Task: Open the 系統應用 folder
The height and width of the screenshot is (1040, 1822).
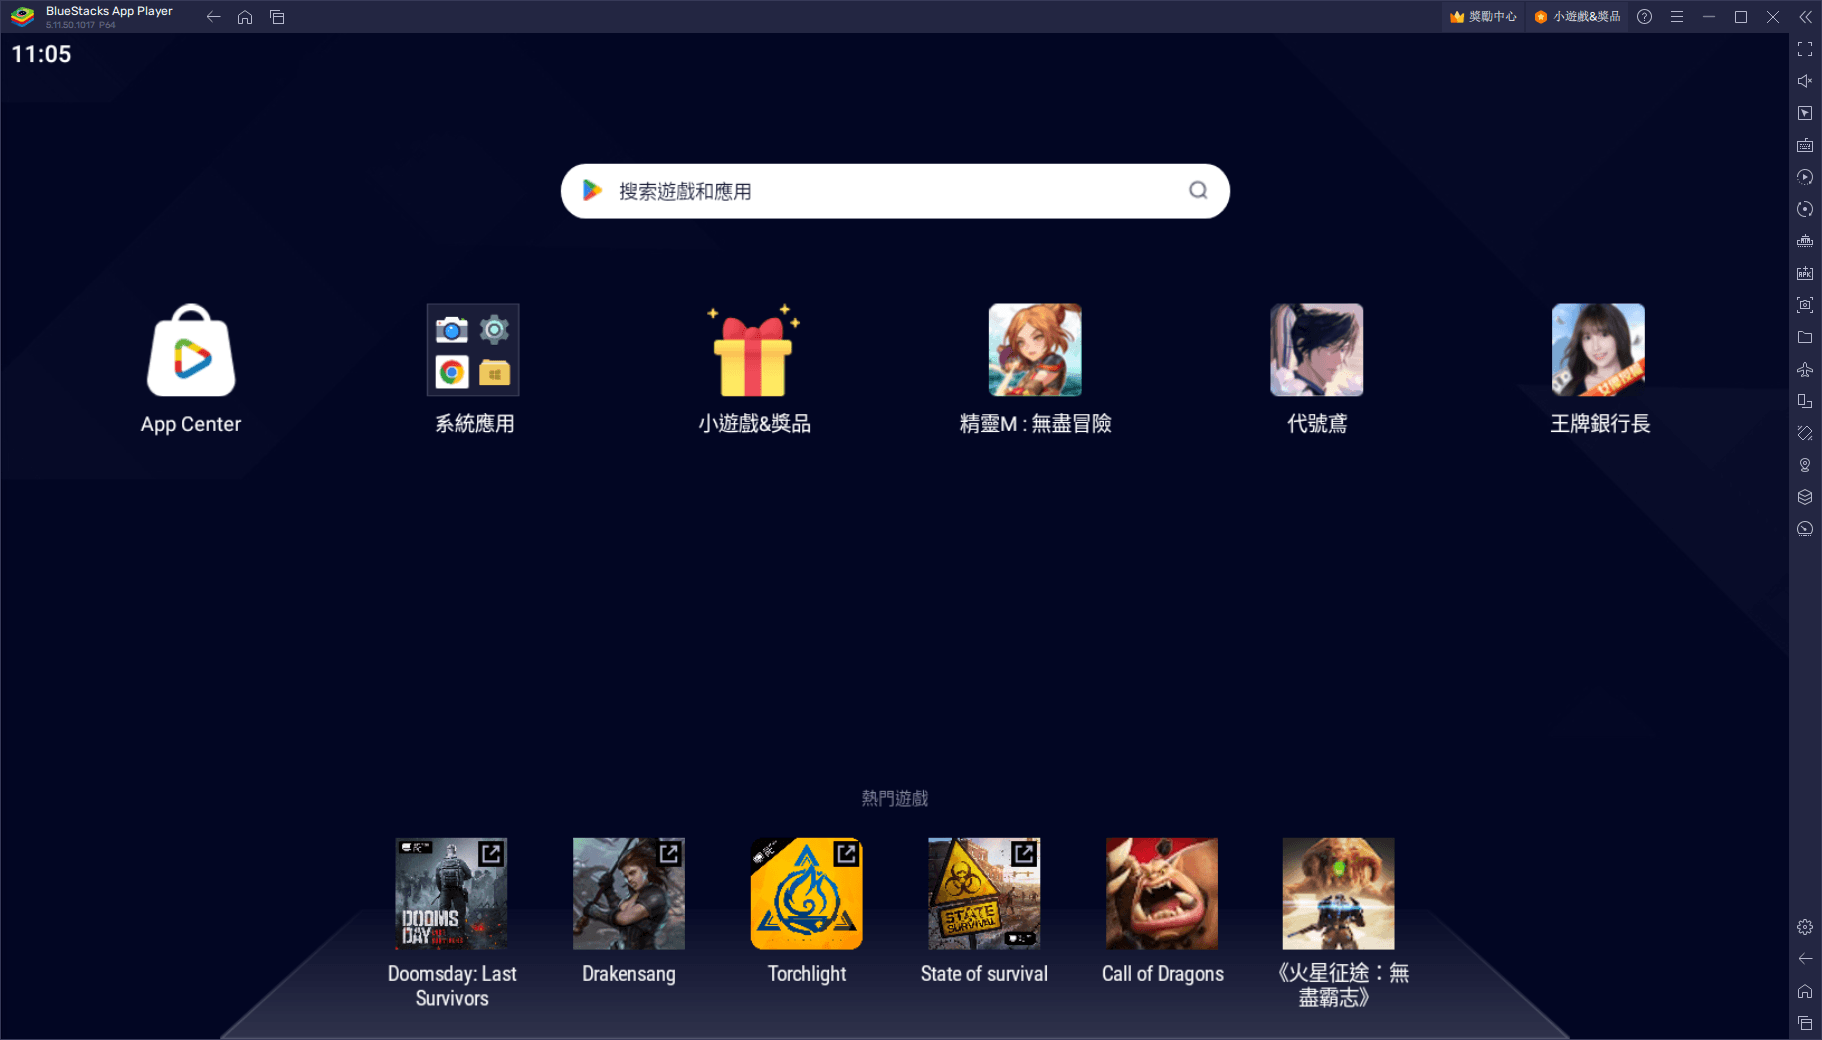Action: click(x=473, y=350)
